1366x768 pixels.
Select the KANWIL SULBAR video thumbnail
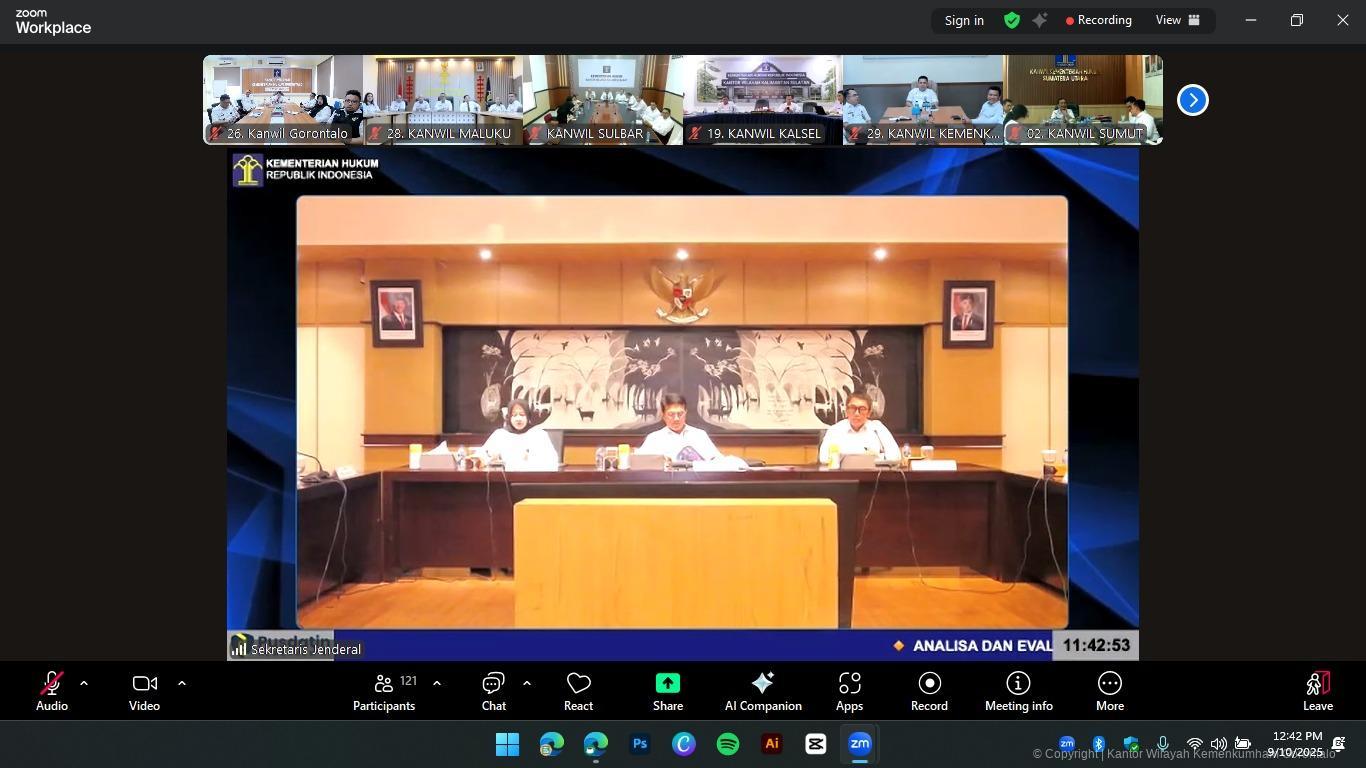pos(603,100)
